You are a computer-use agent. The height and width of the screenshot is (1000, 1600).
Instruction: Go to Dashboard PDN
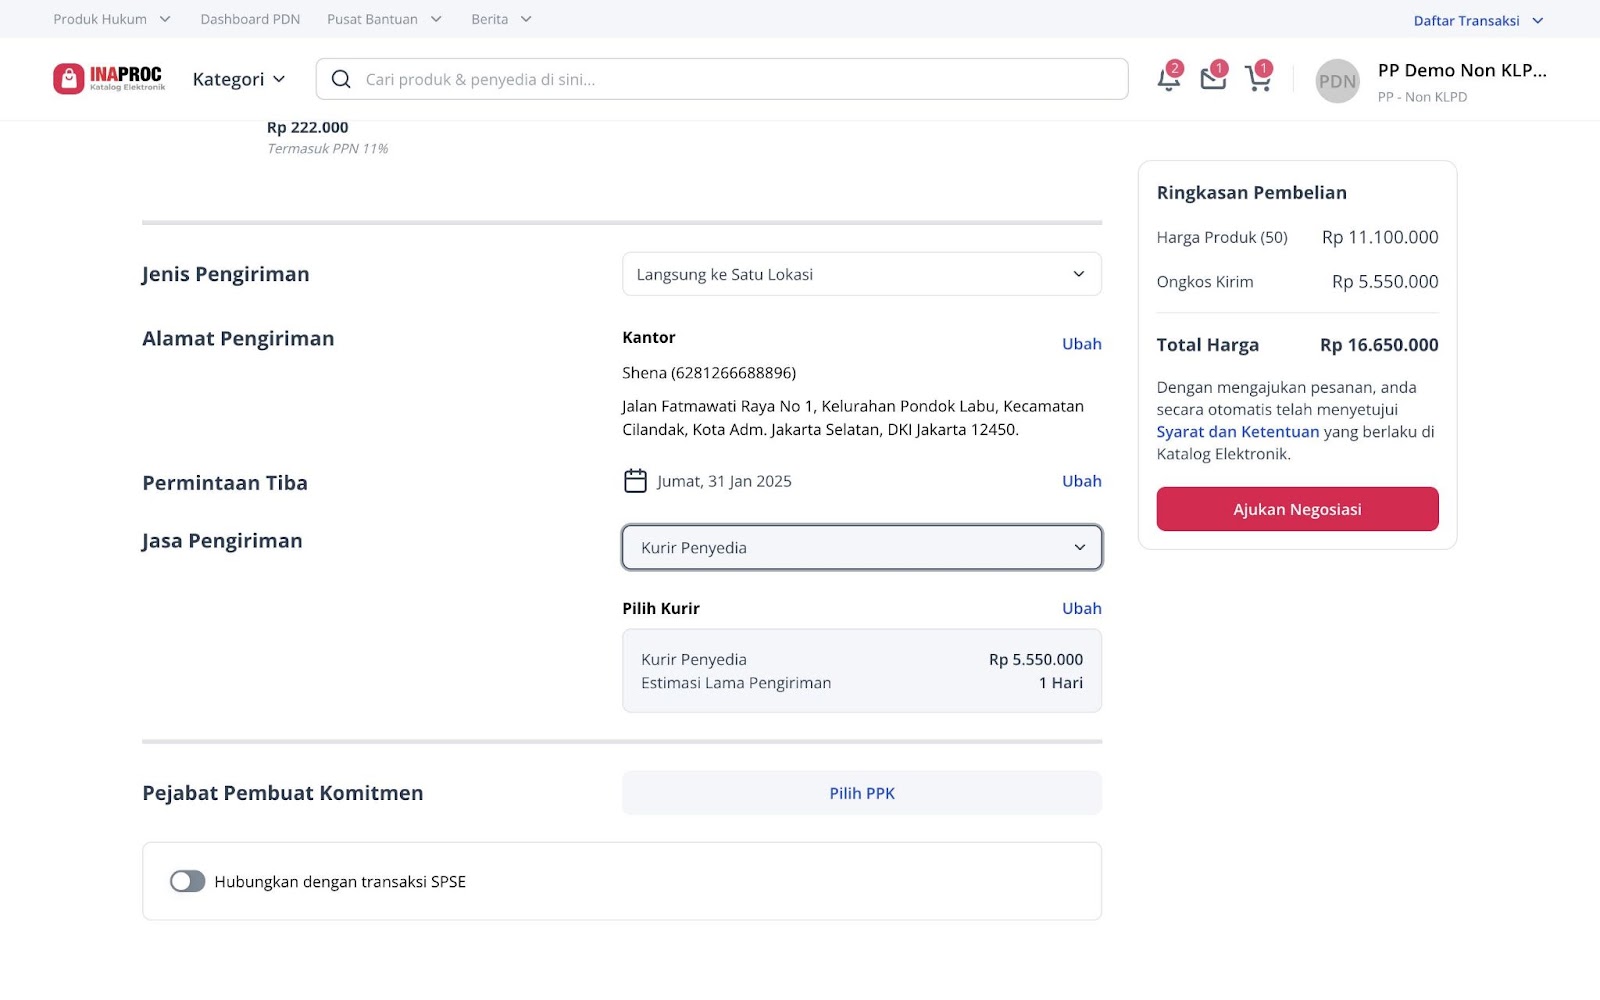(x=250, y=19)
